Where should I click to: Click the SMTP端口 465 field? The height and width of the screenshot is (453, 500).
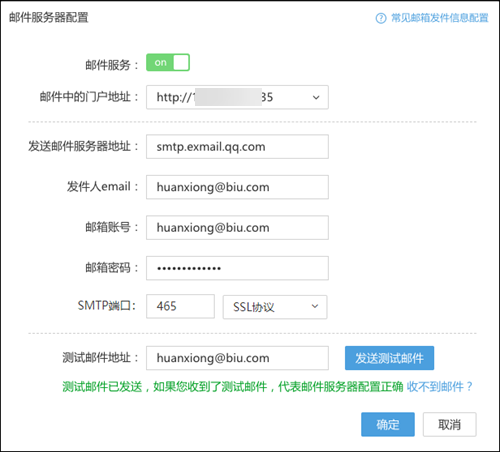click(x=180, y=306)
